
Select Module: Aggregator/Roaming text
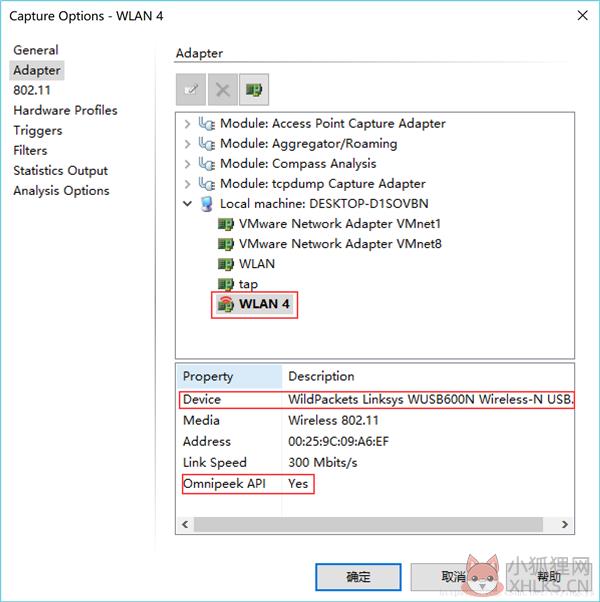coord(309,144)
